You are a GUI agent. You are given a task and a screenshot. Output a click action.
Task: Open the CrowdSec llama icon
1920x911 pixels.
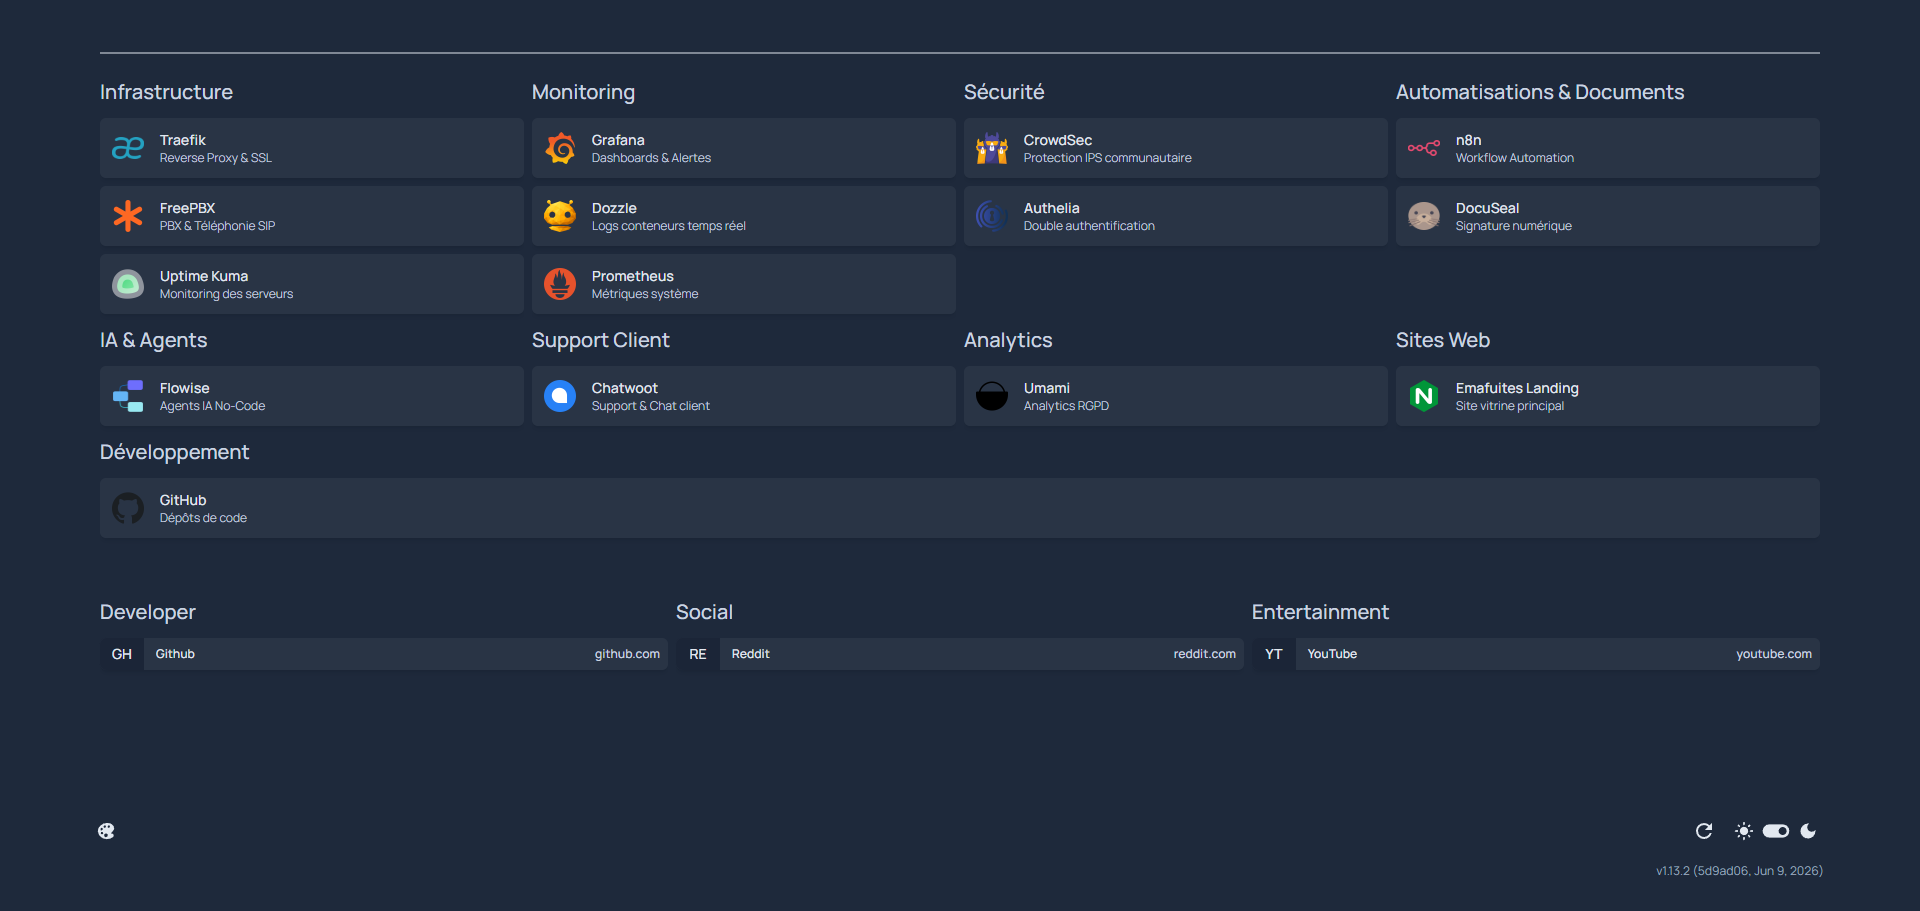[x=992, y=148]
